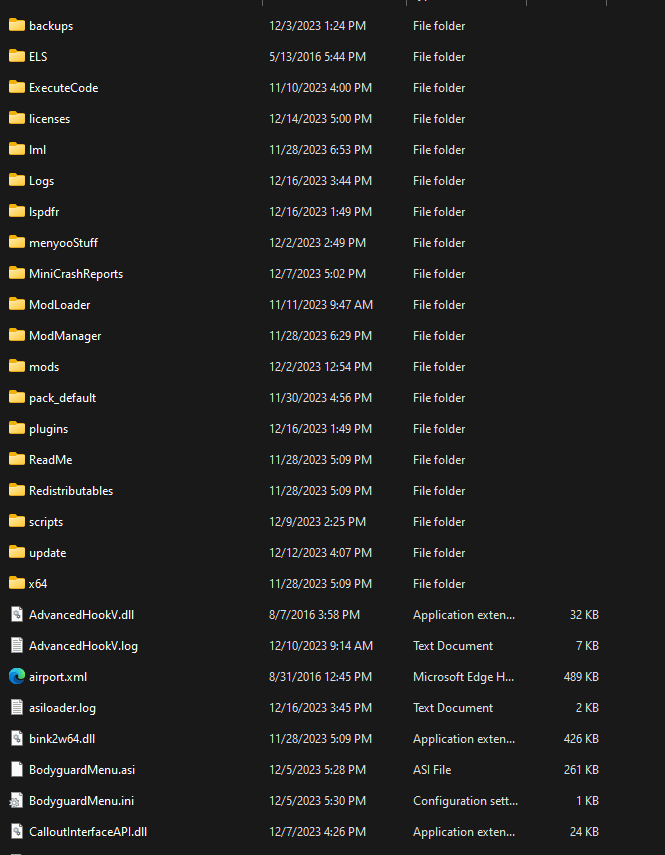The image size is (665, 855).
Task: Select the ELS folder name
Action: click(x=38, y=57)
